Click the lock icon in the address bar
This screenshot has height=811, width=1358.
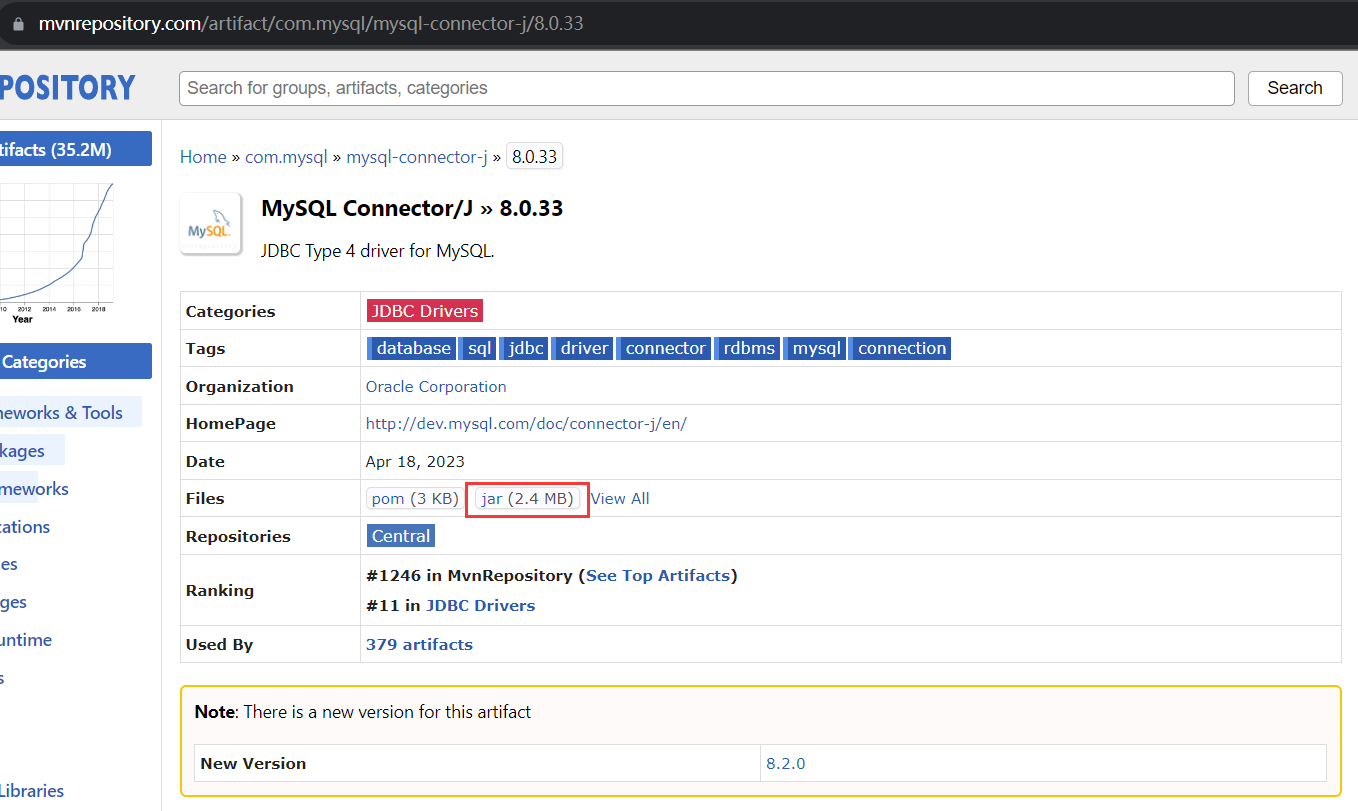point(17,24)
